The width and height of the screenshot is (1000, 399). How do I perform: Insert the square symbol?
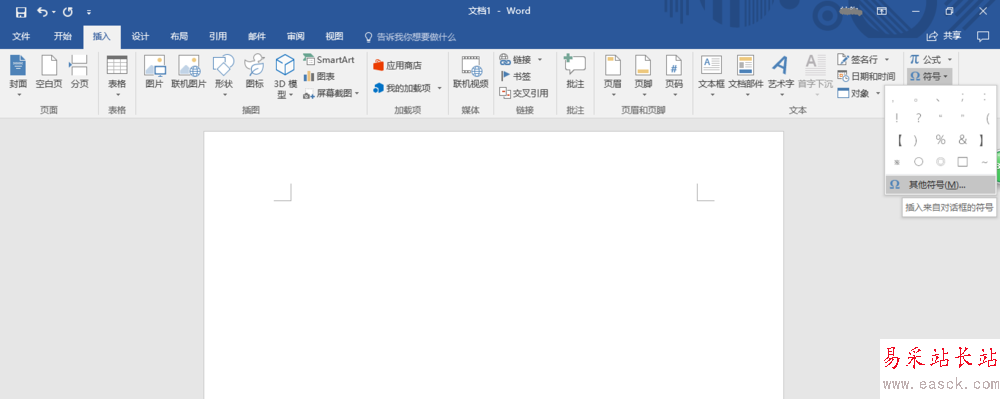click(962, 162)
